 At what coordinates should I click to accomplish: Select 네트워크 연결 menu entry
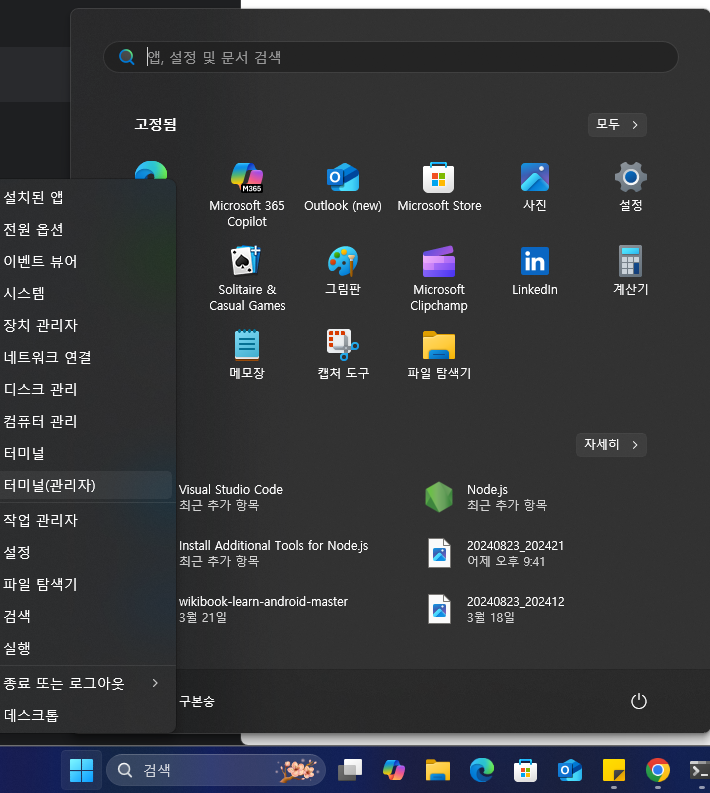pos(86,358)
